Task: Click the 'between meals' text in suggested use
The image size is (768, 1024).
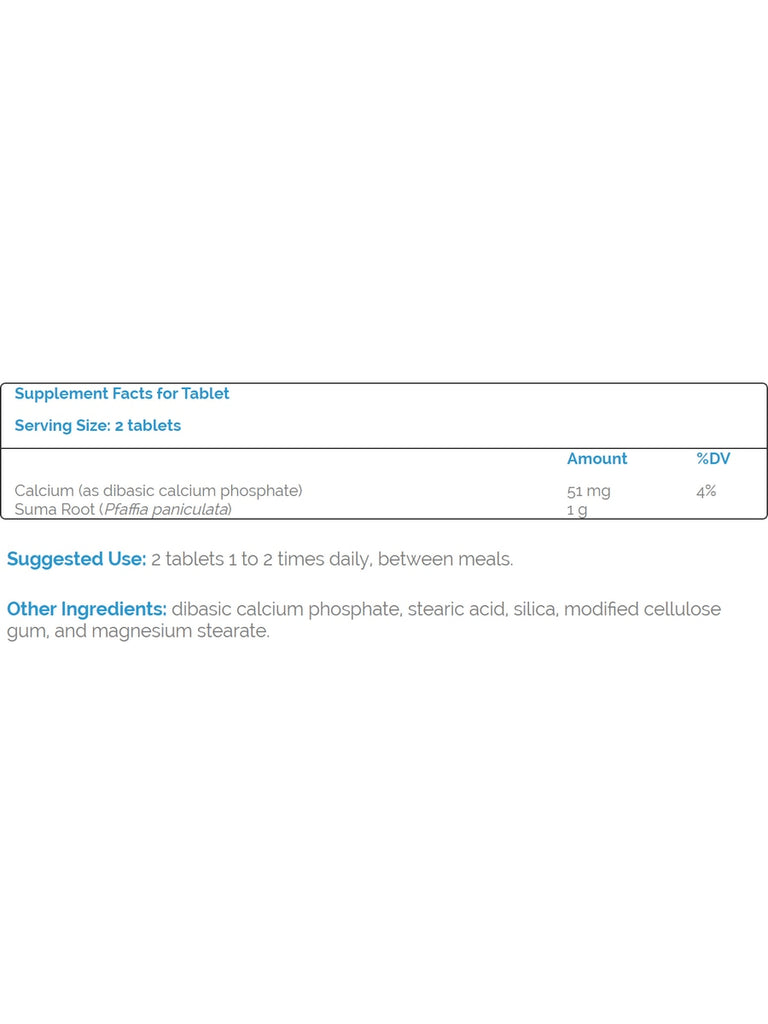Action: (x=444, y=559)
